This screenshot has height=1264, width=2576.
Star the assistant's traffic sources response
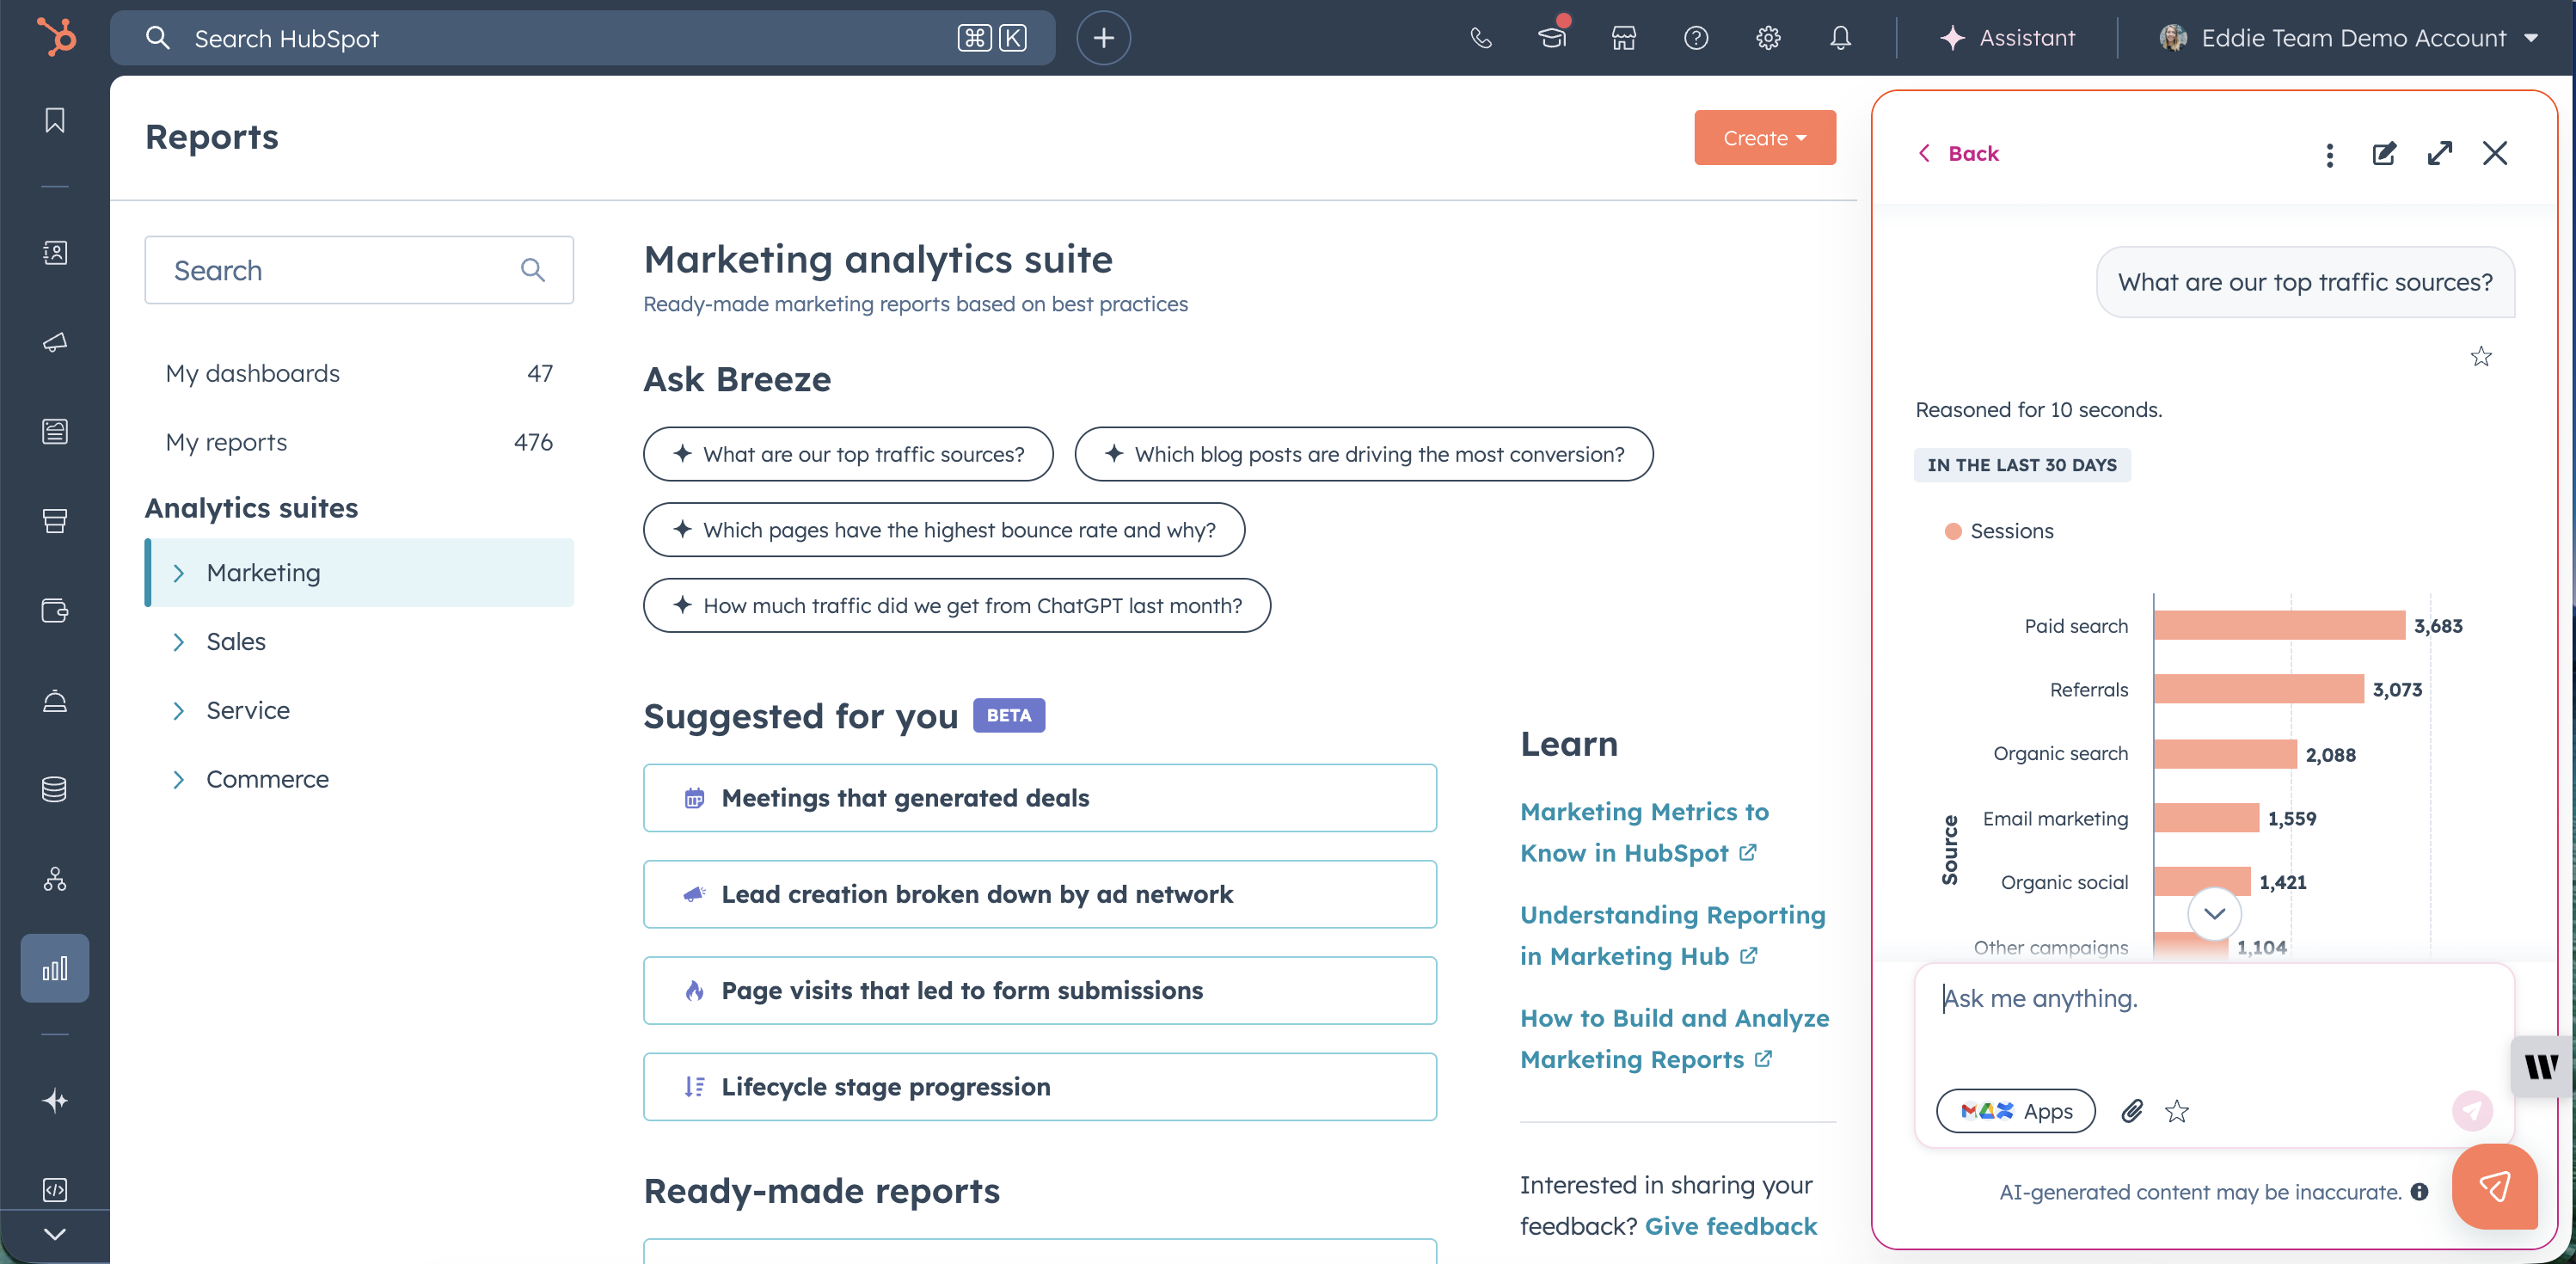(2481, 357)
